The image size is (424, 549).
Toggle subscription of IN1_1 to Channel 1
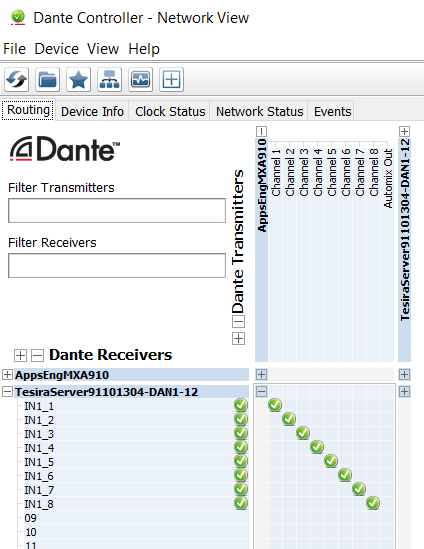(275, 405)
